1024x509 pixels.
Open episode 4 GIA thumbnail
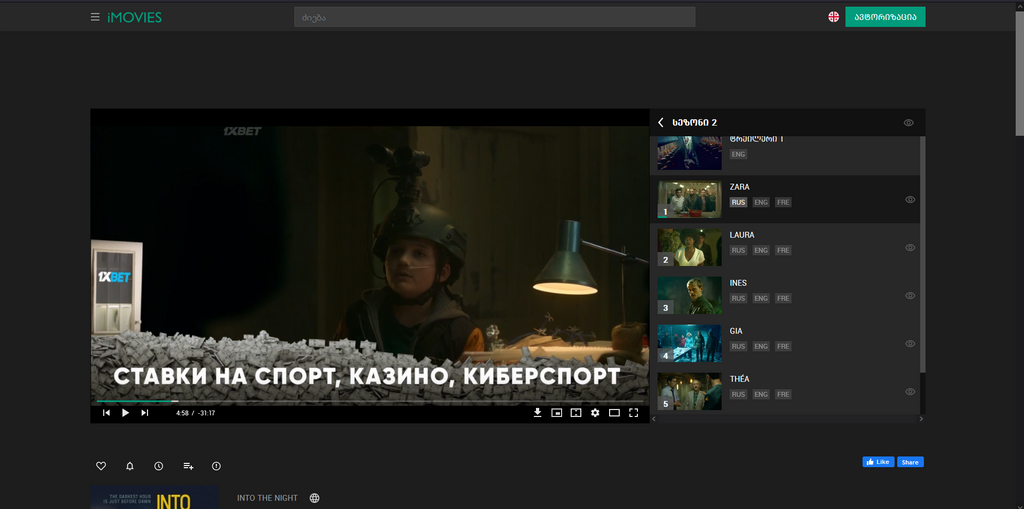click(x=689, y=344)
